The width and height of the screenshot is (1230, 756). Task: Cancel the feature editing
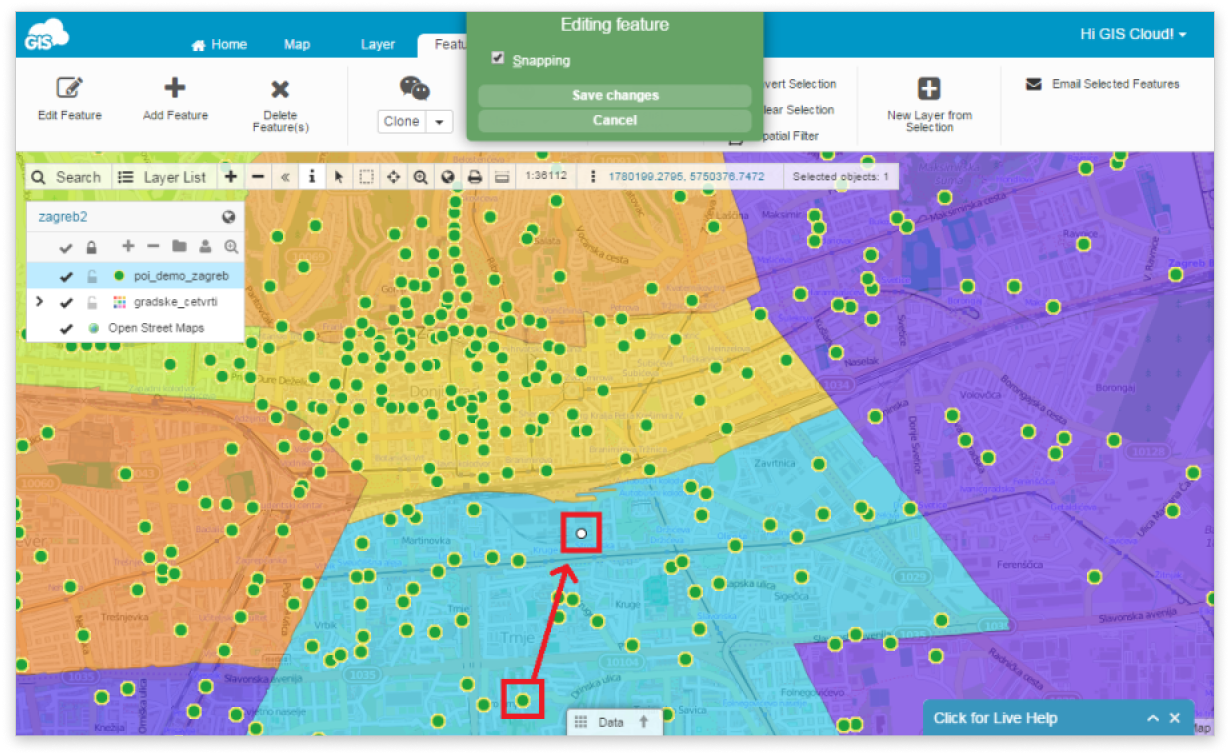(614, 119)
